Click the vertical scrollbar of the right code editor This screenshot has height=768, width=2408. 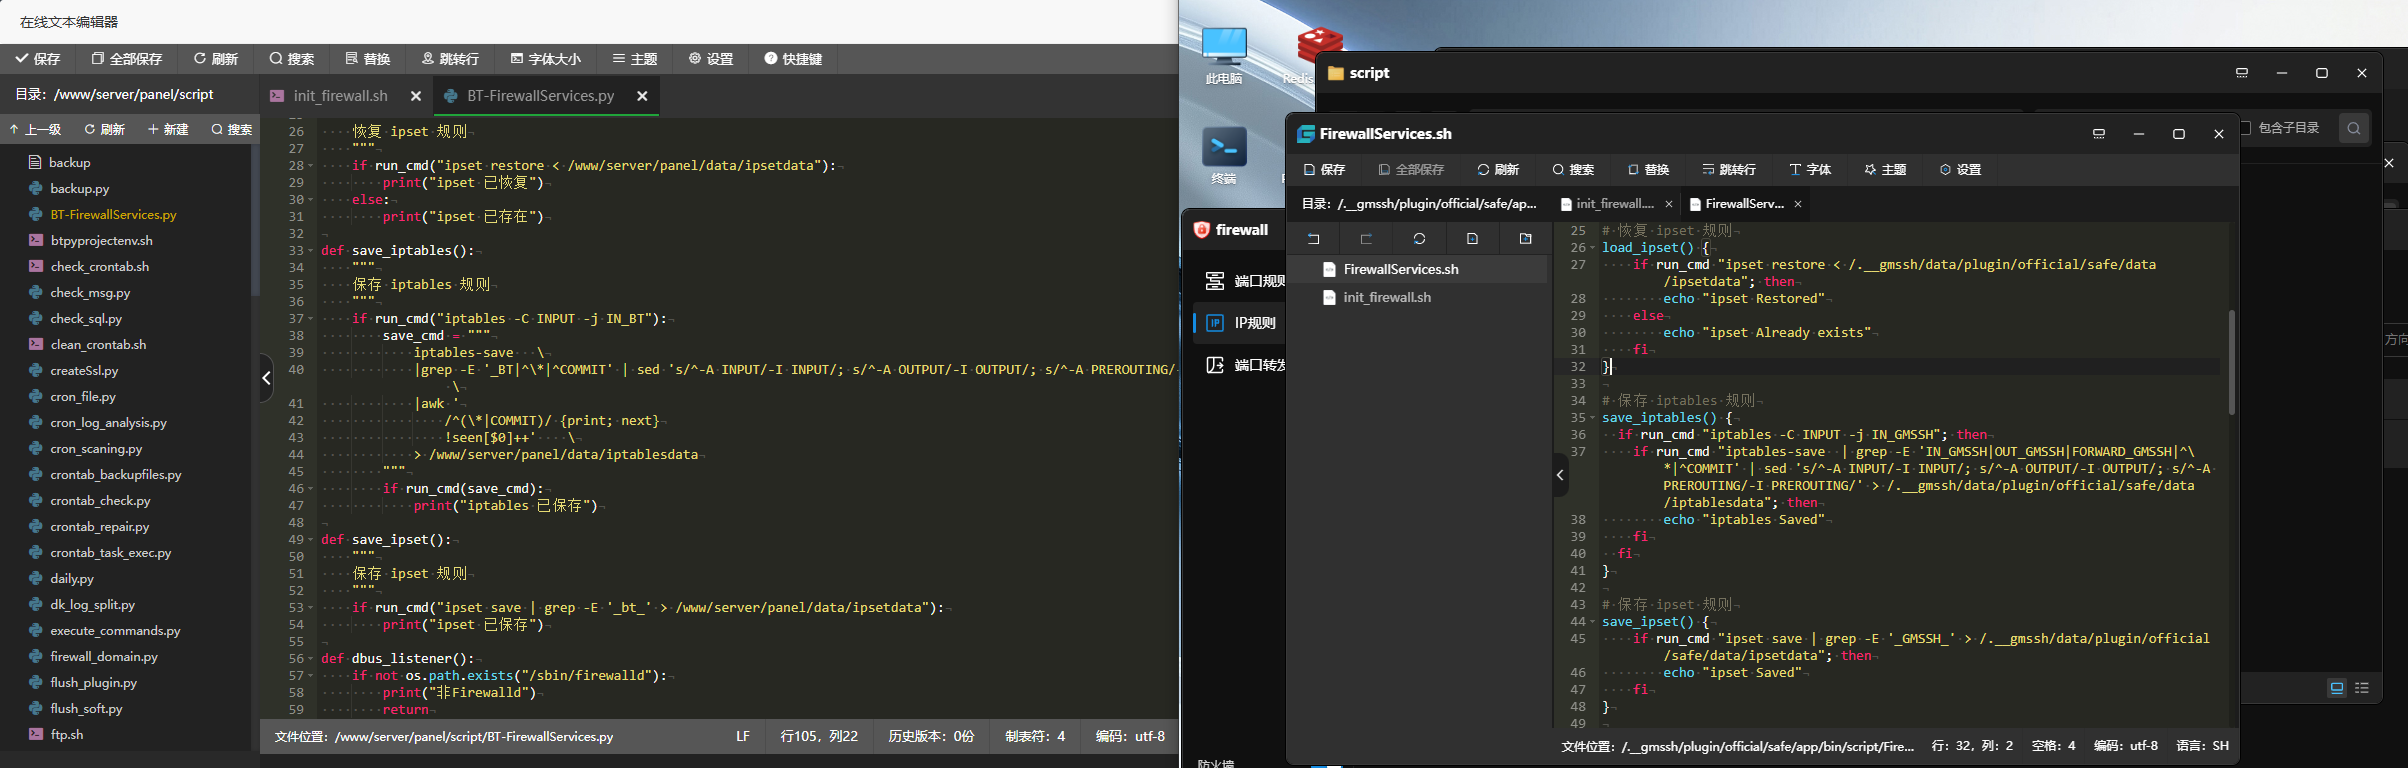[x=2231, y=362]
